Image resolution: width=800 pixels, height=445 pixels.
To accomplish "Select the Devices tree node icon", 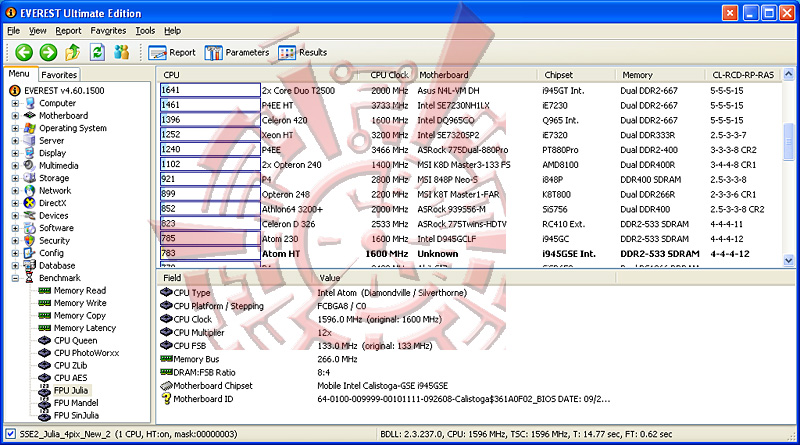I will [30, 215].
